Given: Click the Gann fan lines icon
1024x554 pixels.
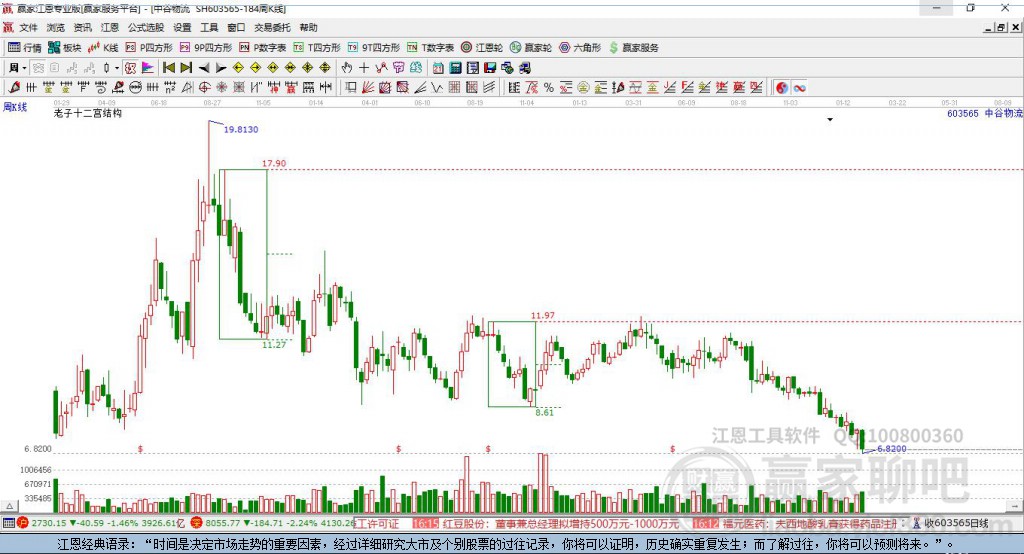Looking at the screenshot, I should pyautogui.click(x=368, y=87).
